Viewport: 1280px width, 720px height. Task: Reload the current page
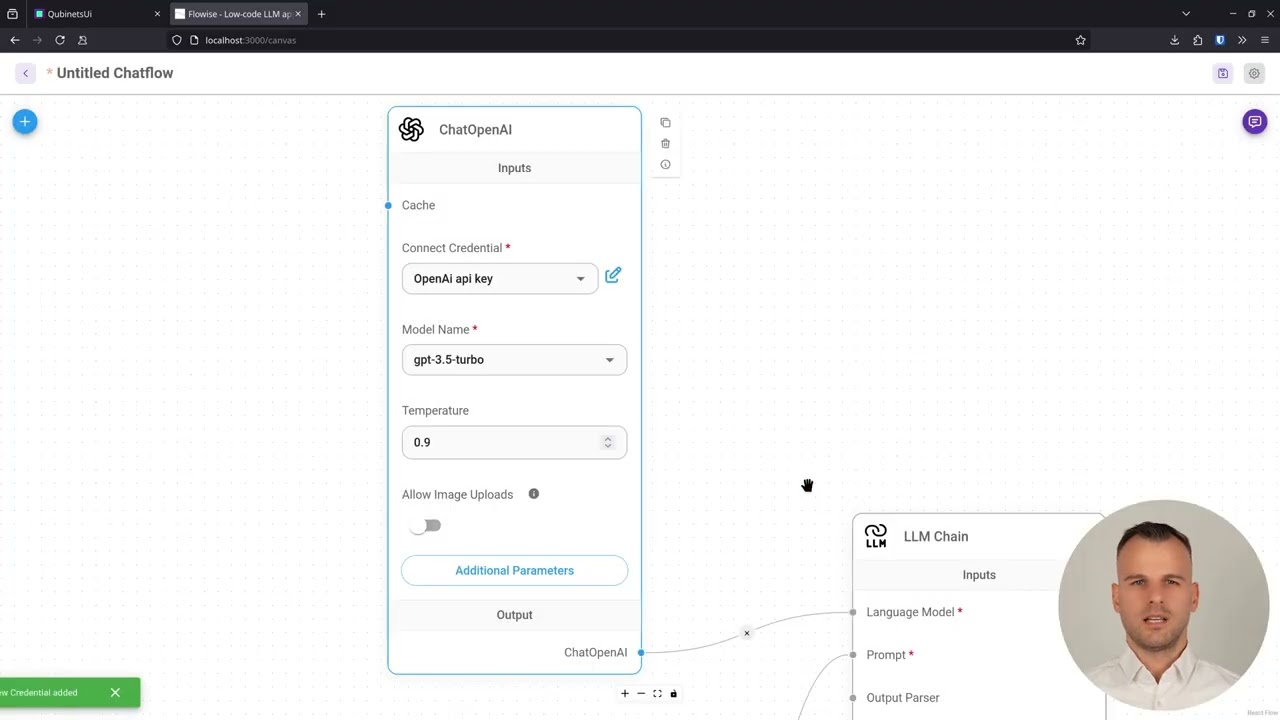click(x=60, y=40)
